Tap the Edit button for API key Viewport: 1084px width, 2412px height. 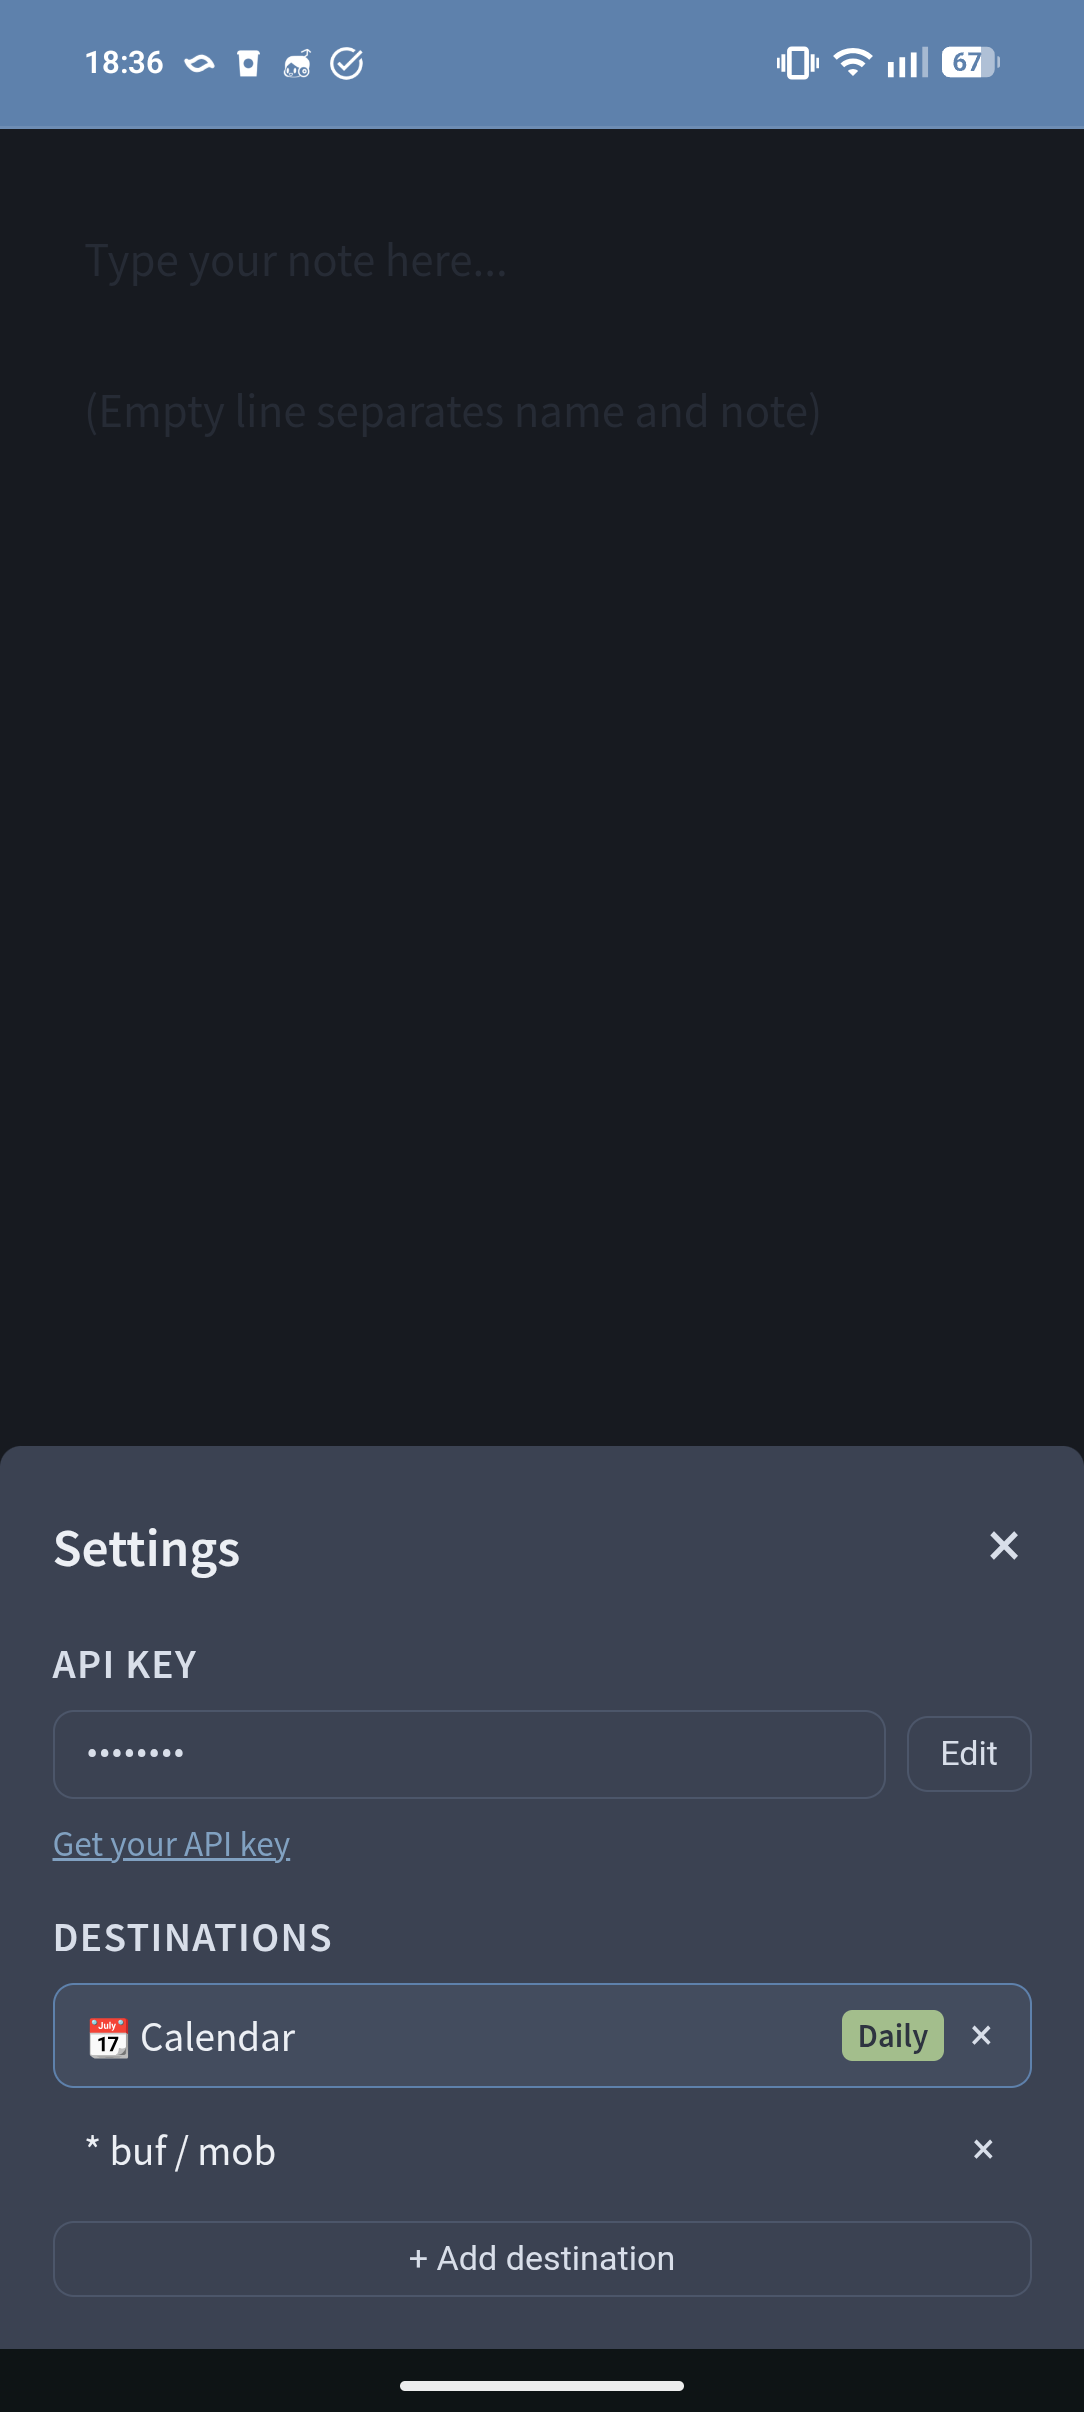click(968, 1754)
